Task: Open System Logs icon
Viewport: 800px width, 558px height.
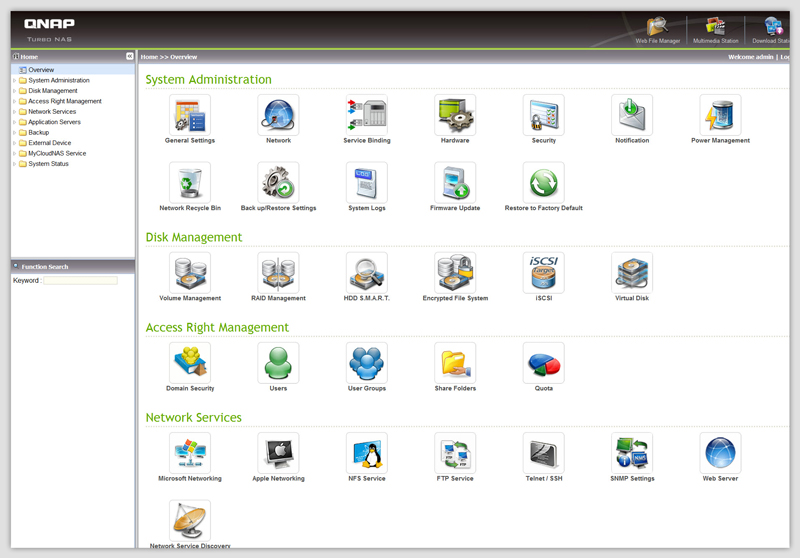Action: coord(367,183)
